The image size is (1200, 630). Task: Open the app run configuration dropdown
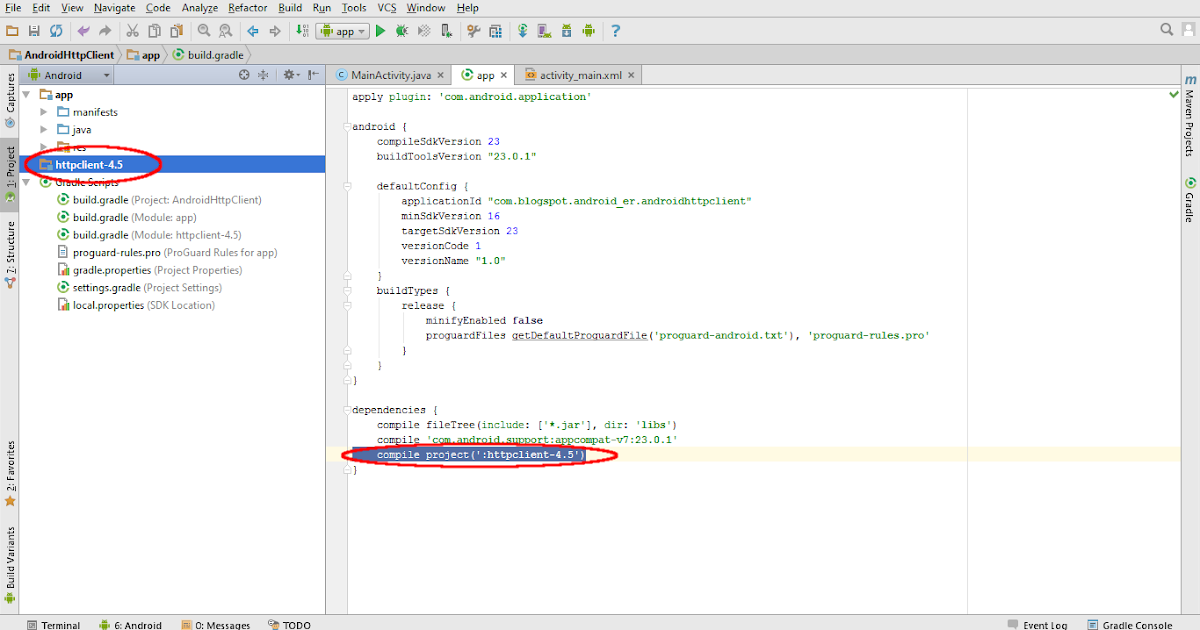pos(344,31)
